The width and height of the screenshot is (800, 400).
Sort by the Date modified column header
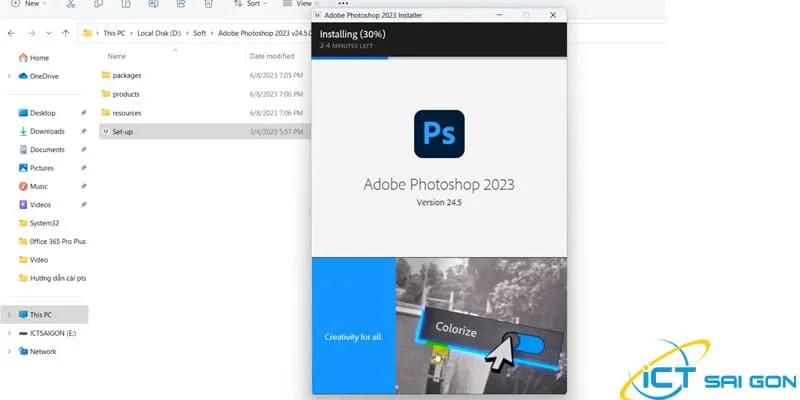coord(272,56)
